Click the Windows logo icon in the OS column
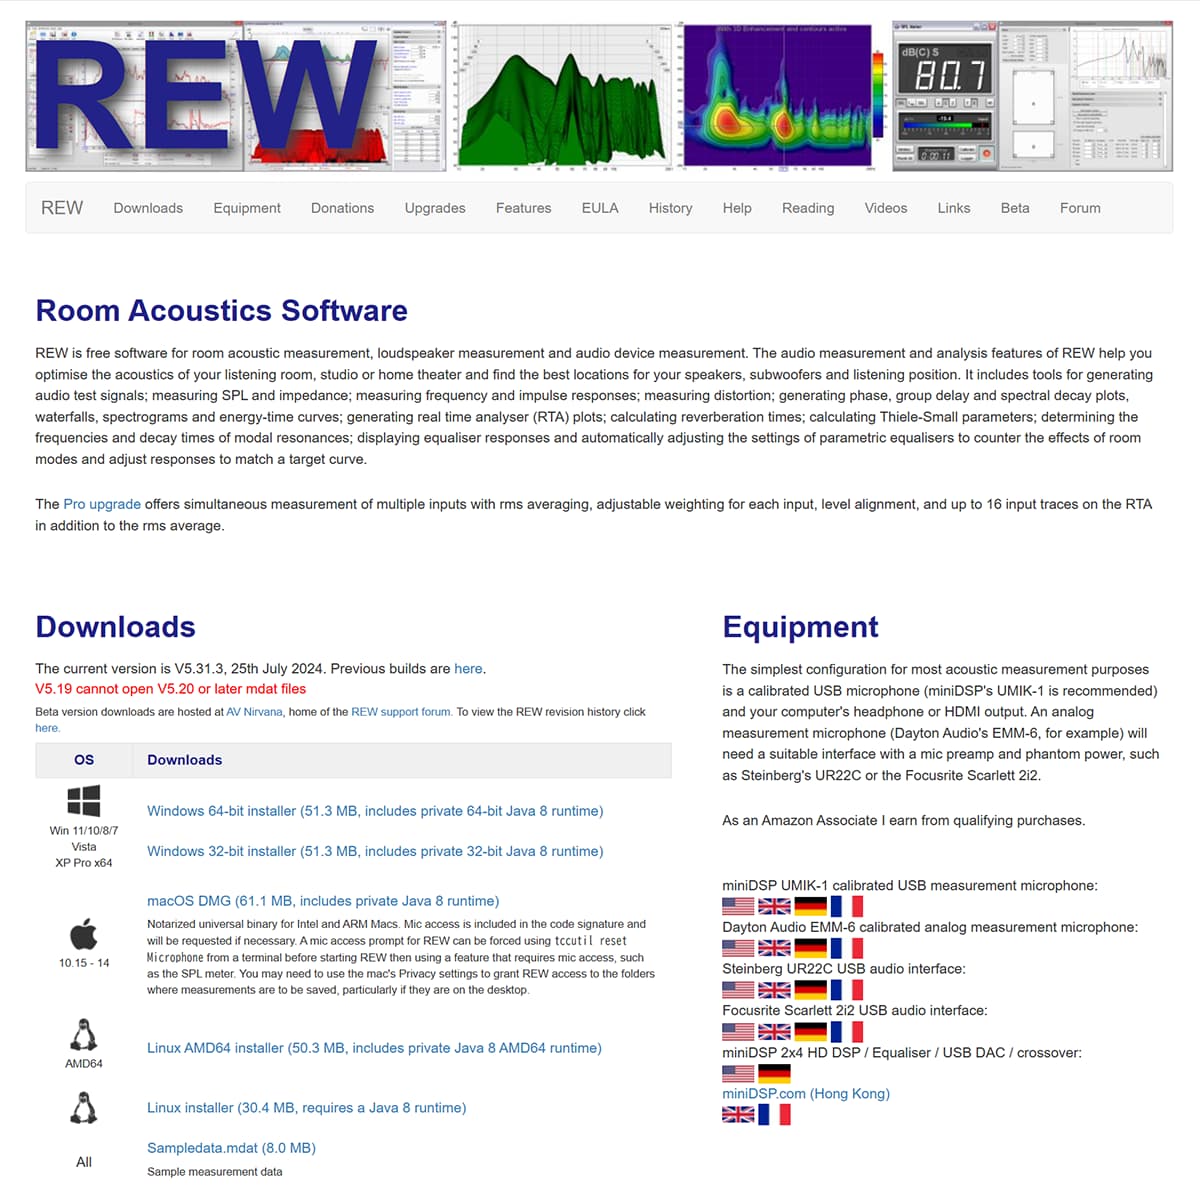The width and height of the screenshot is (1200, 1185). (84, 801)
